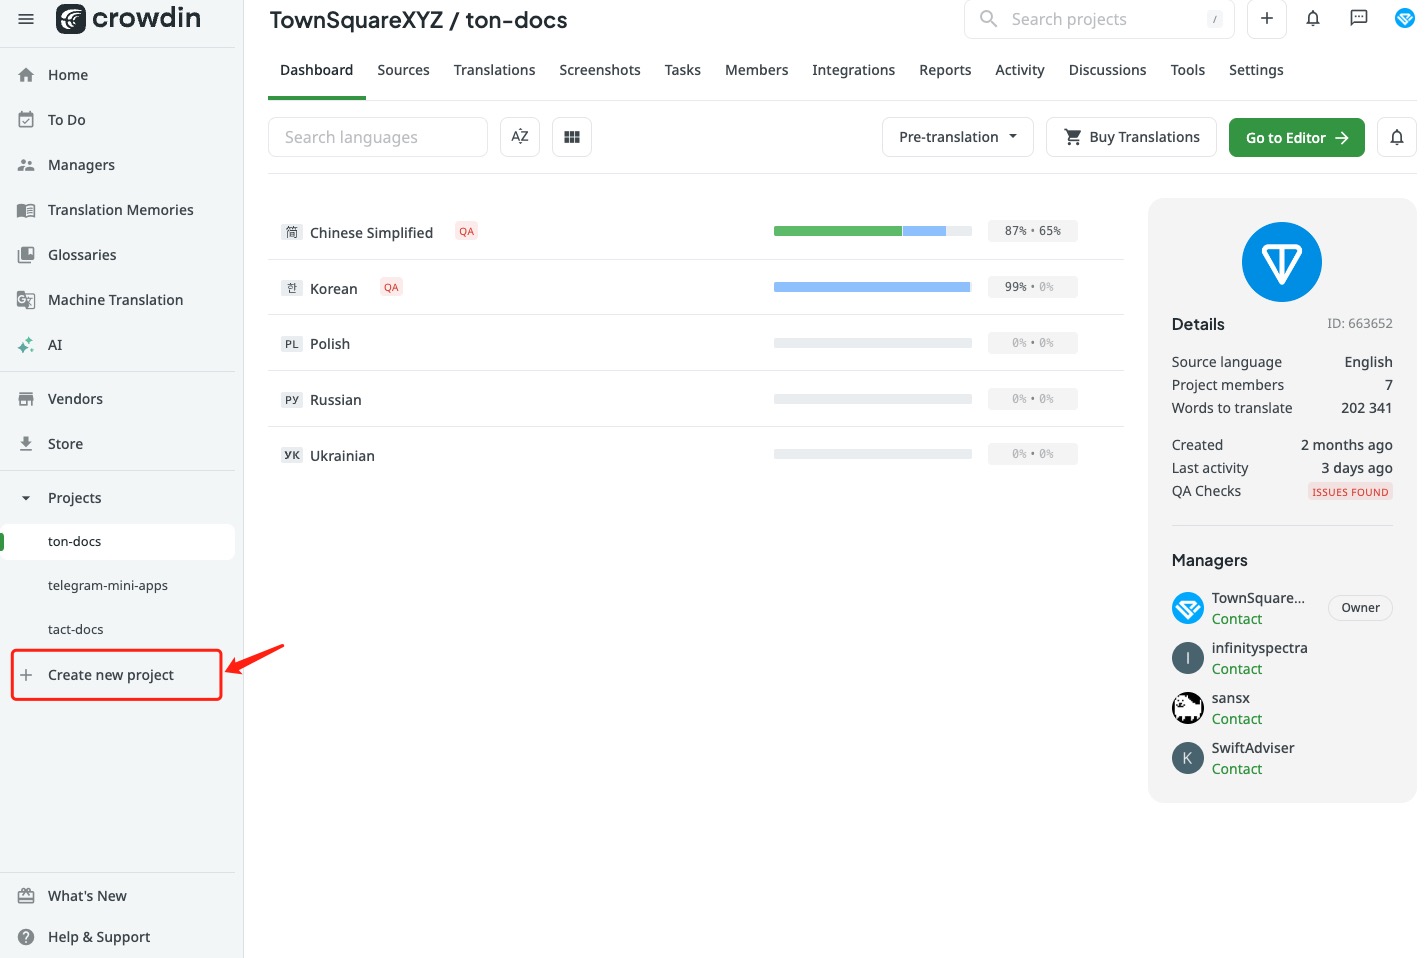Open notifications bell in top bar
This screenshot has width=1427, height=958.
pos(1313,18)
